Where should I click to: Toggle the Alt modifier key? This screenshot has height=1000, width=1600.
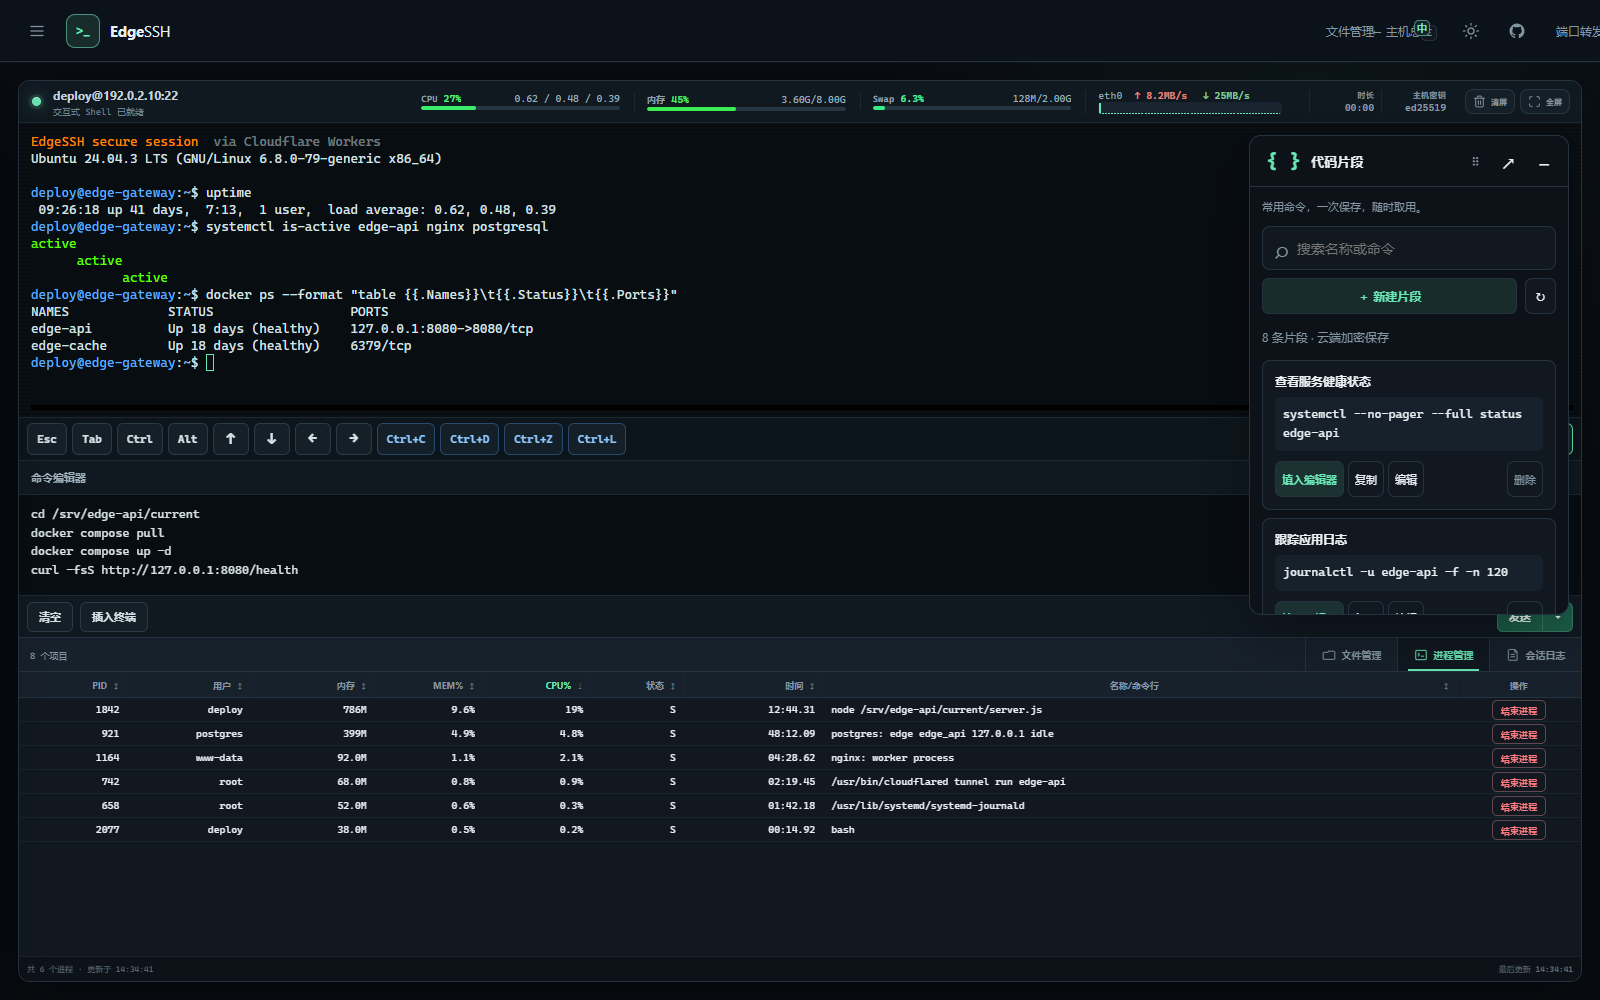[187, 439]
